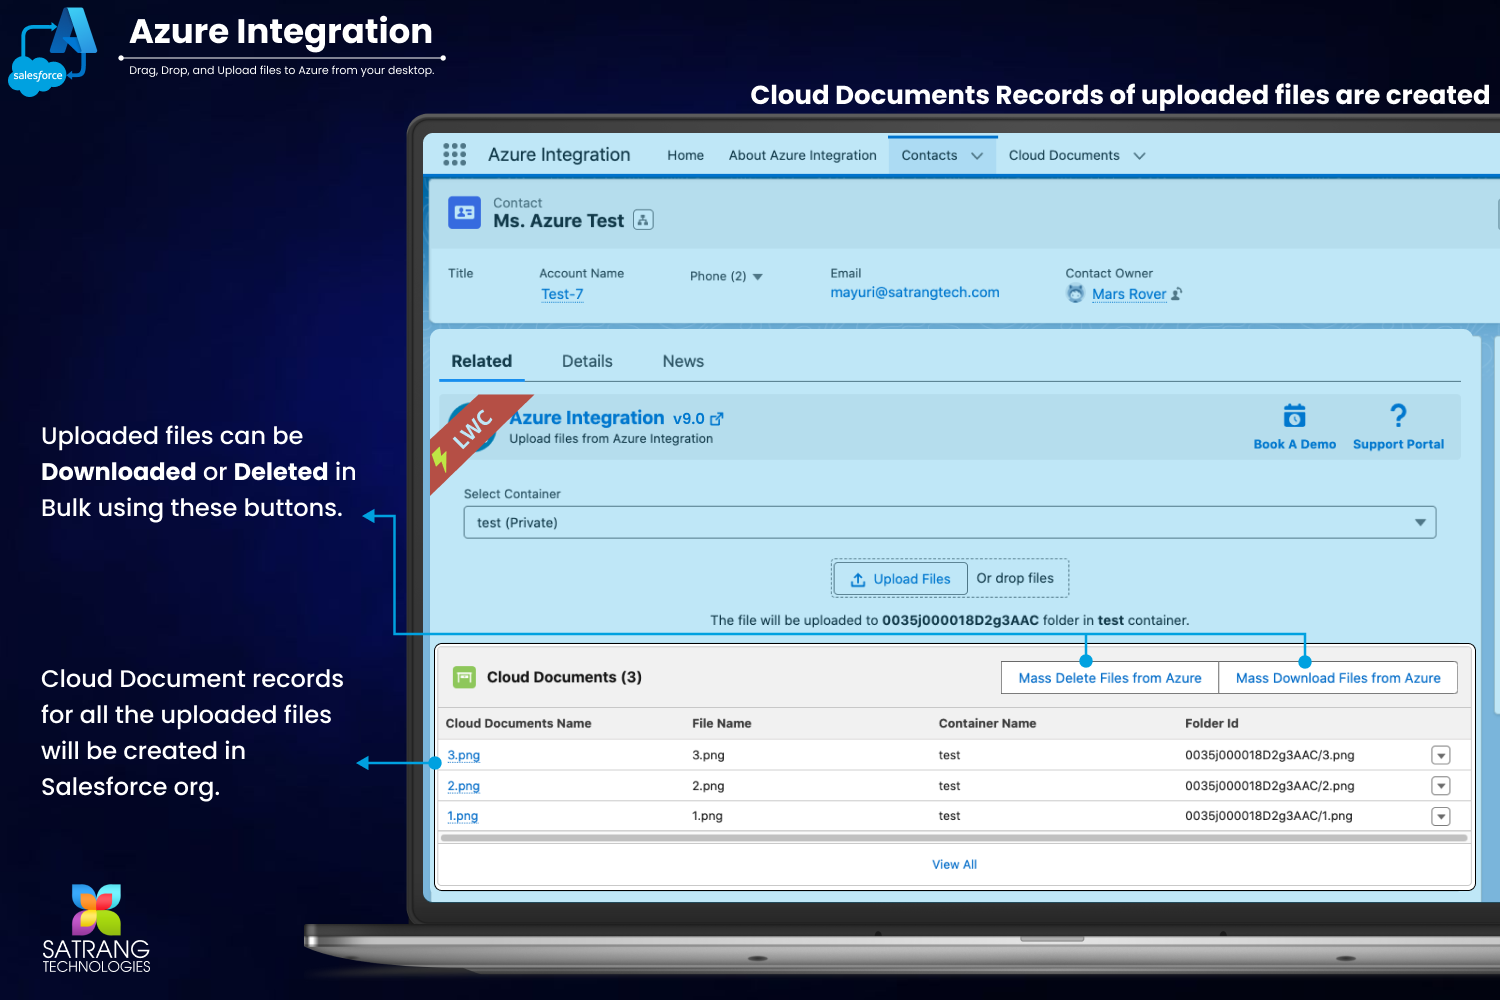The image size is (1500, 1000).
Task: Click folder id 0035j000018D2g3AAC/3.png cell
Action: (1269, 755)
